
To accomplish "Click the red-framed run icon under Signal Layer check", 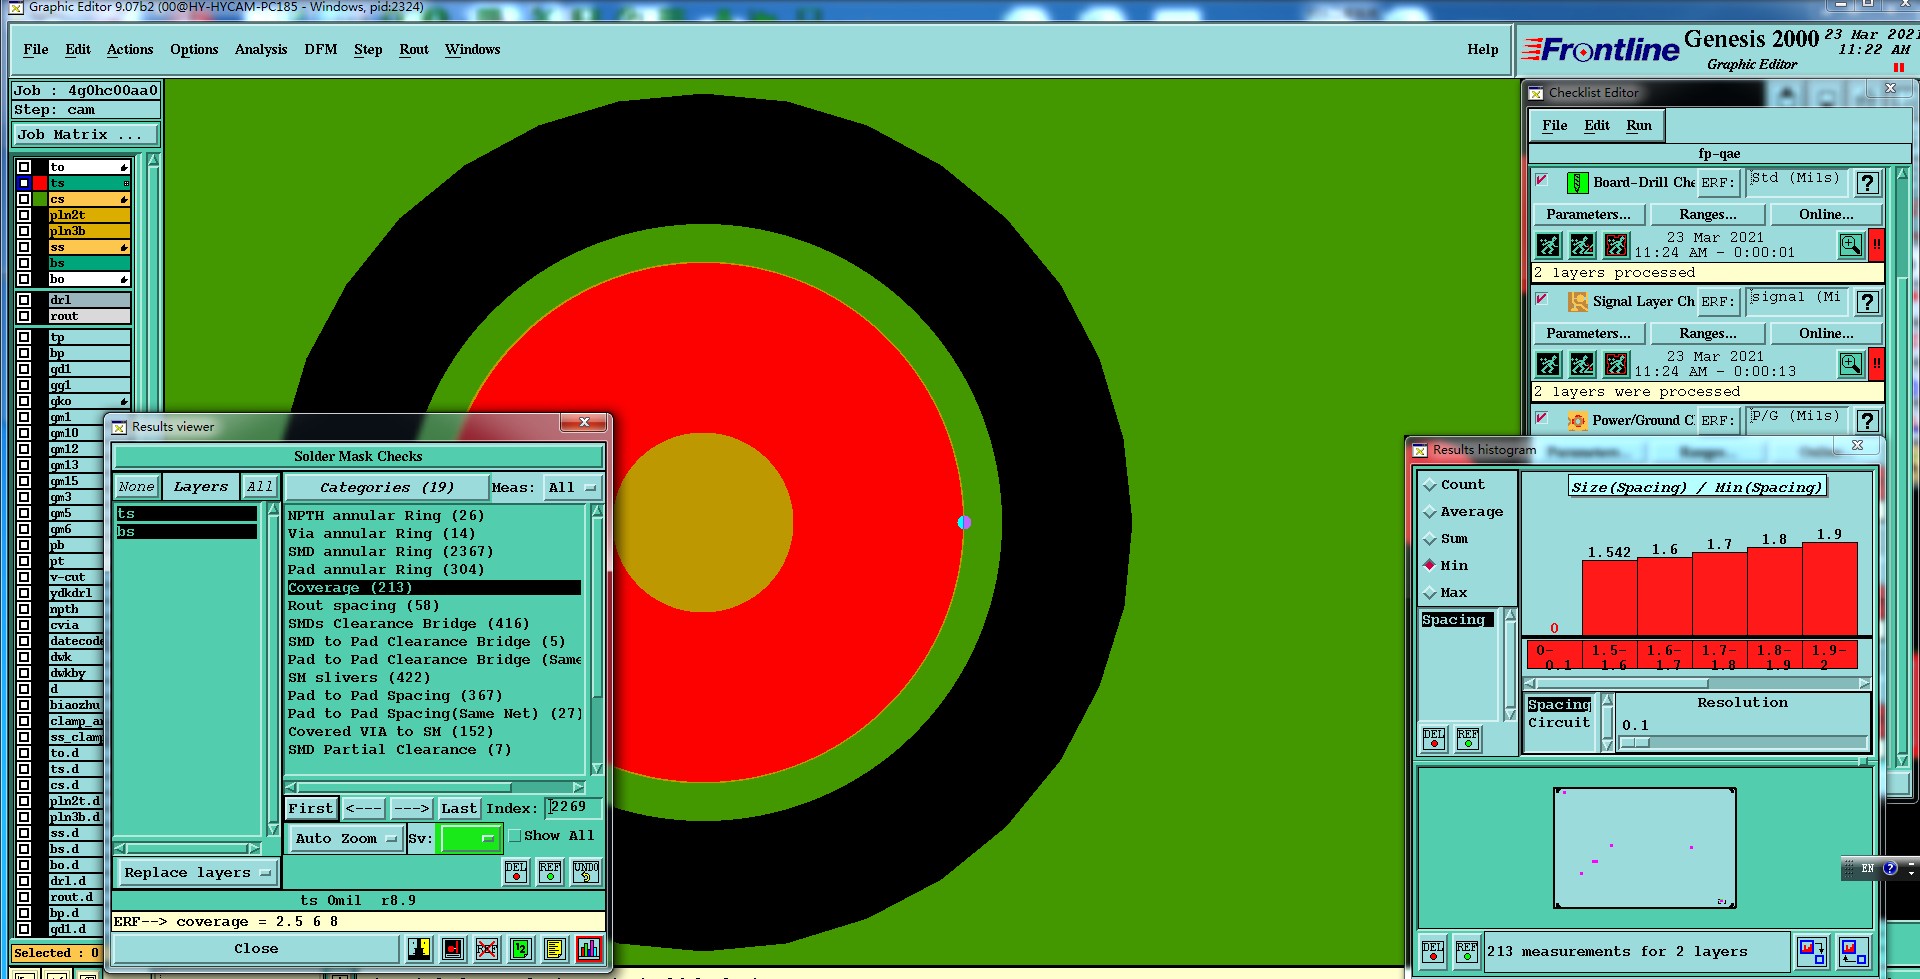I will coord(1616,364).
